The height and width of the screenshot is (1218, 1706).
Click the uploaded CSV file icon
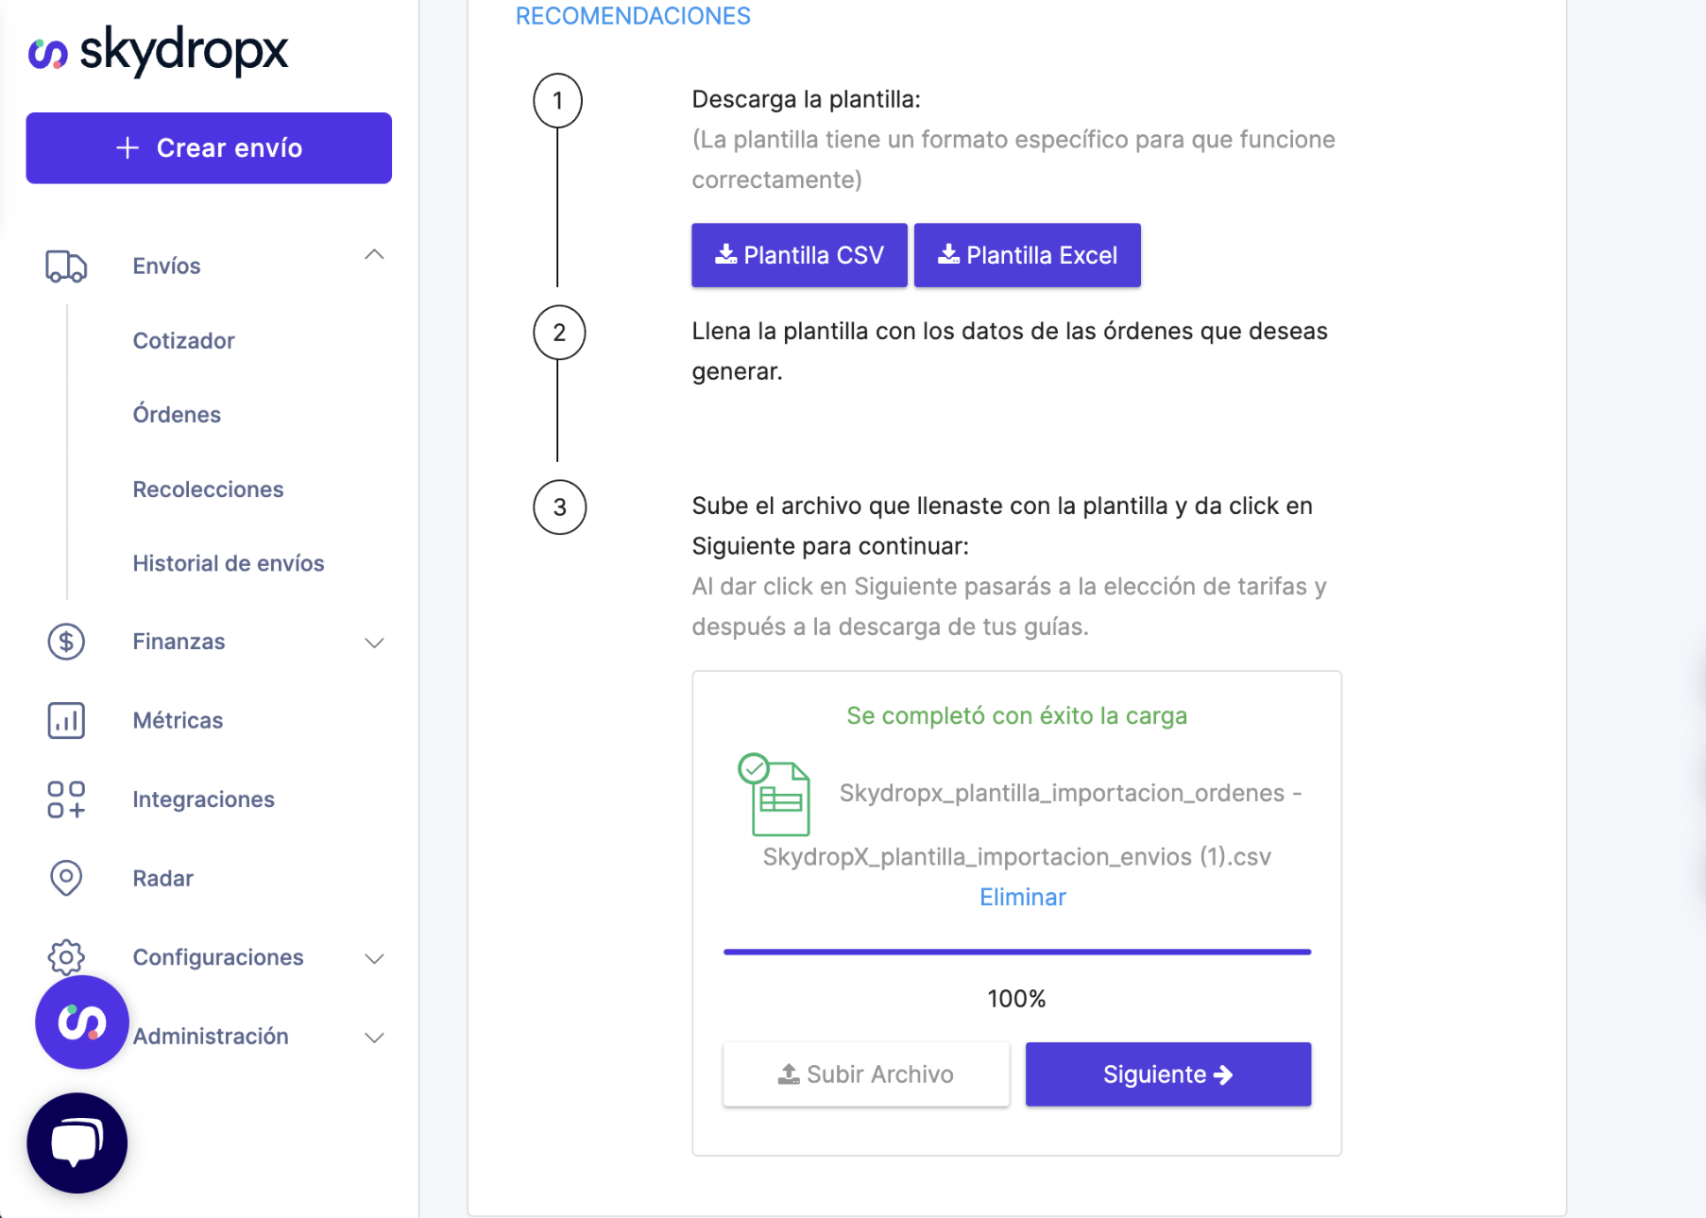pos(776,795)
